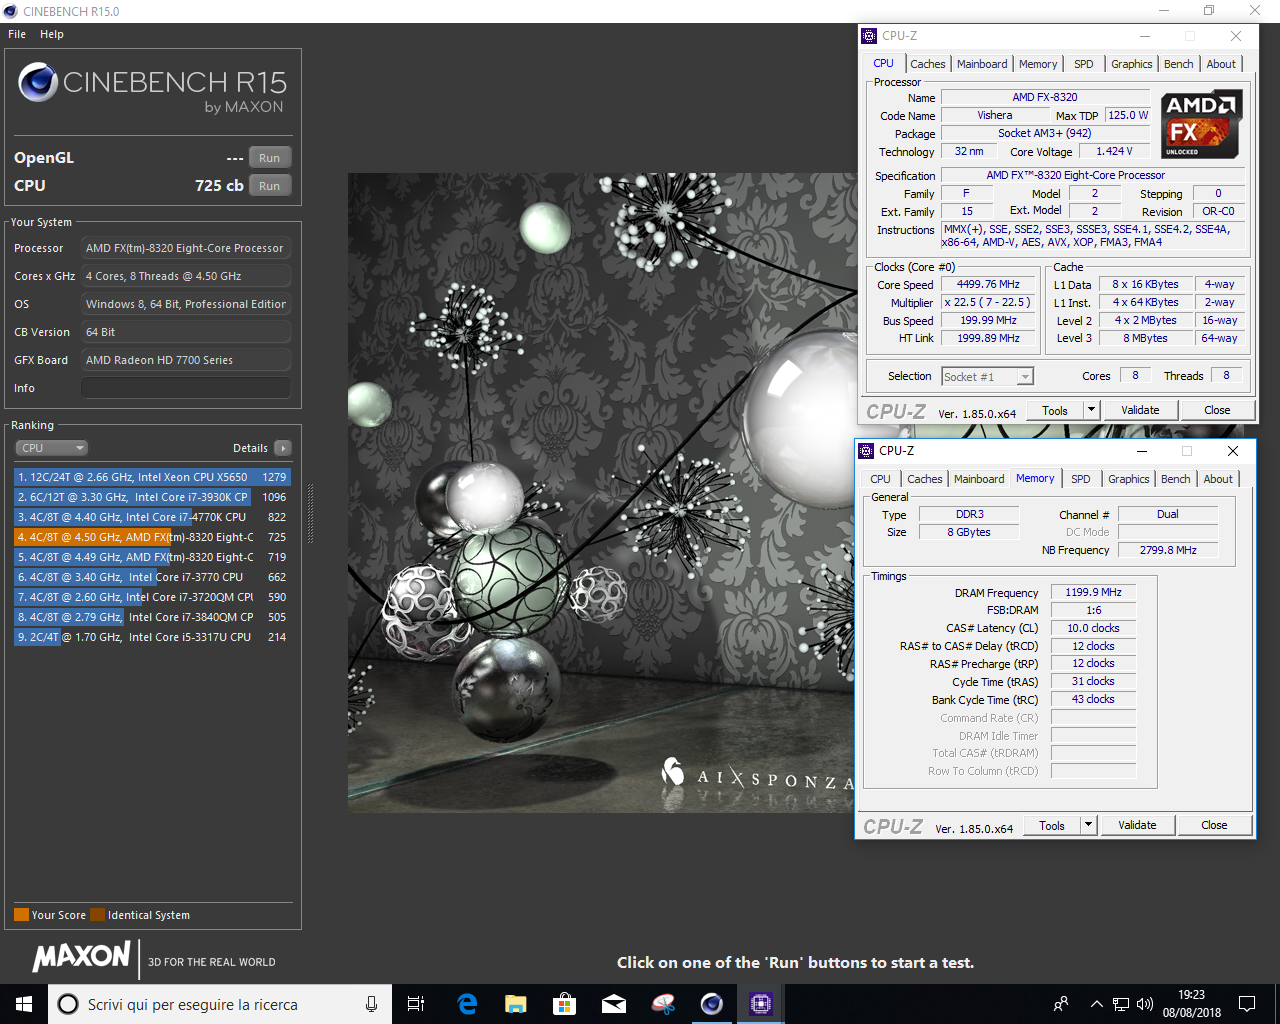Click the Info field in Your System
The image size is (1280, 1024).
tap(186, 388)
